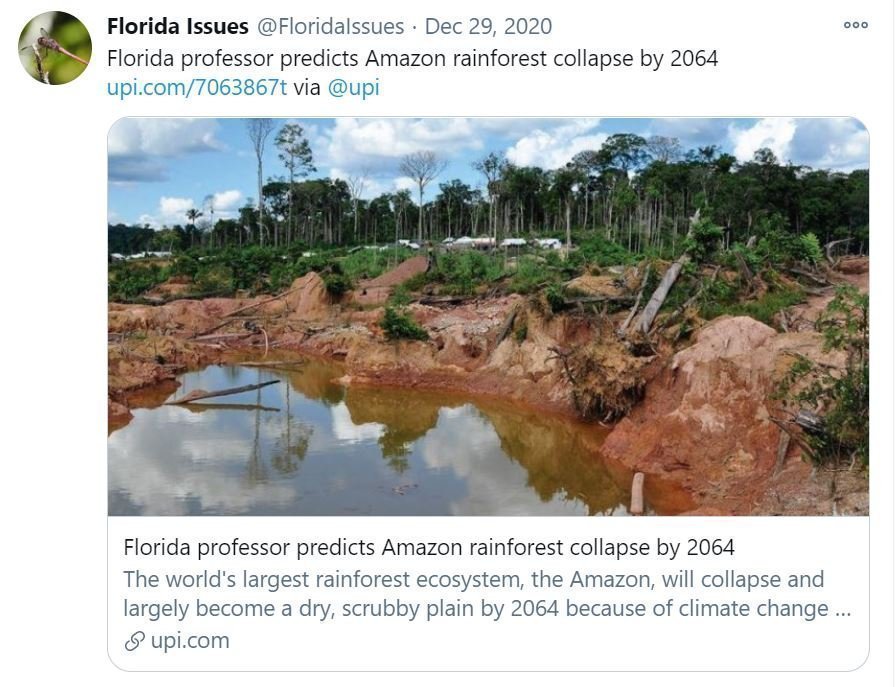The width and height of the screenshot is (895, 687).
Task: Open the @upi mention
Action: [353, 88]
